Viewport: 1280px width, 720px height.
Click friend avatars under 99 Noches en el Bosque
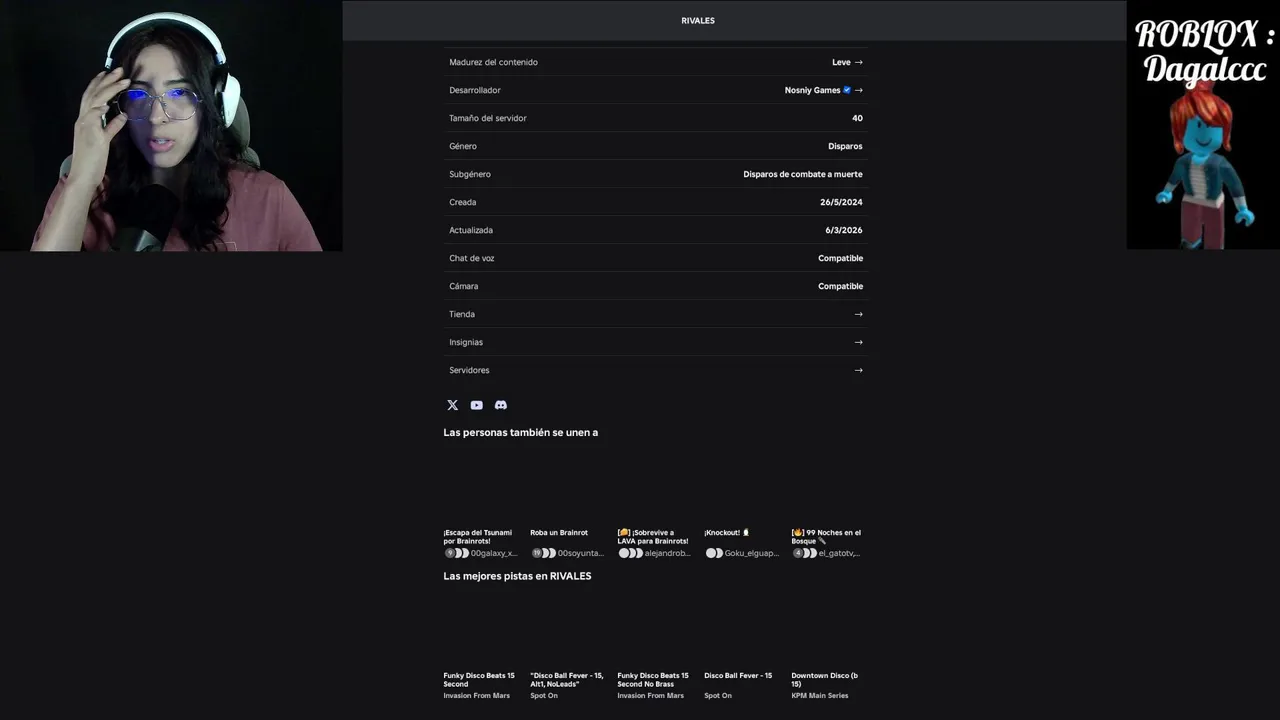(x=804, y=553)
